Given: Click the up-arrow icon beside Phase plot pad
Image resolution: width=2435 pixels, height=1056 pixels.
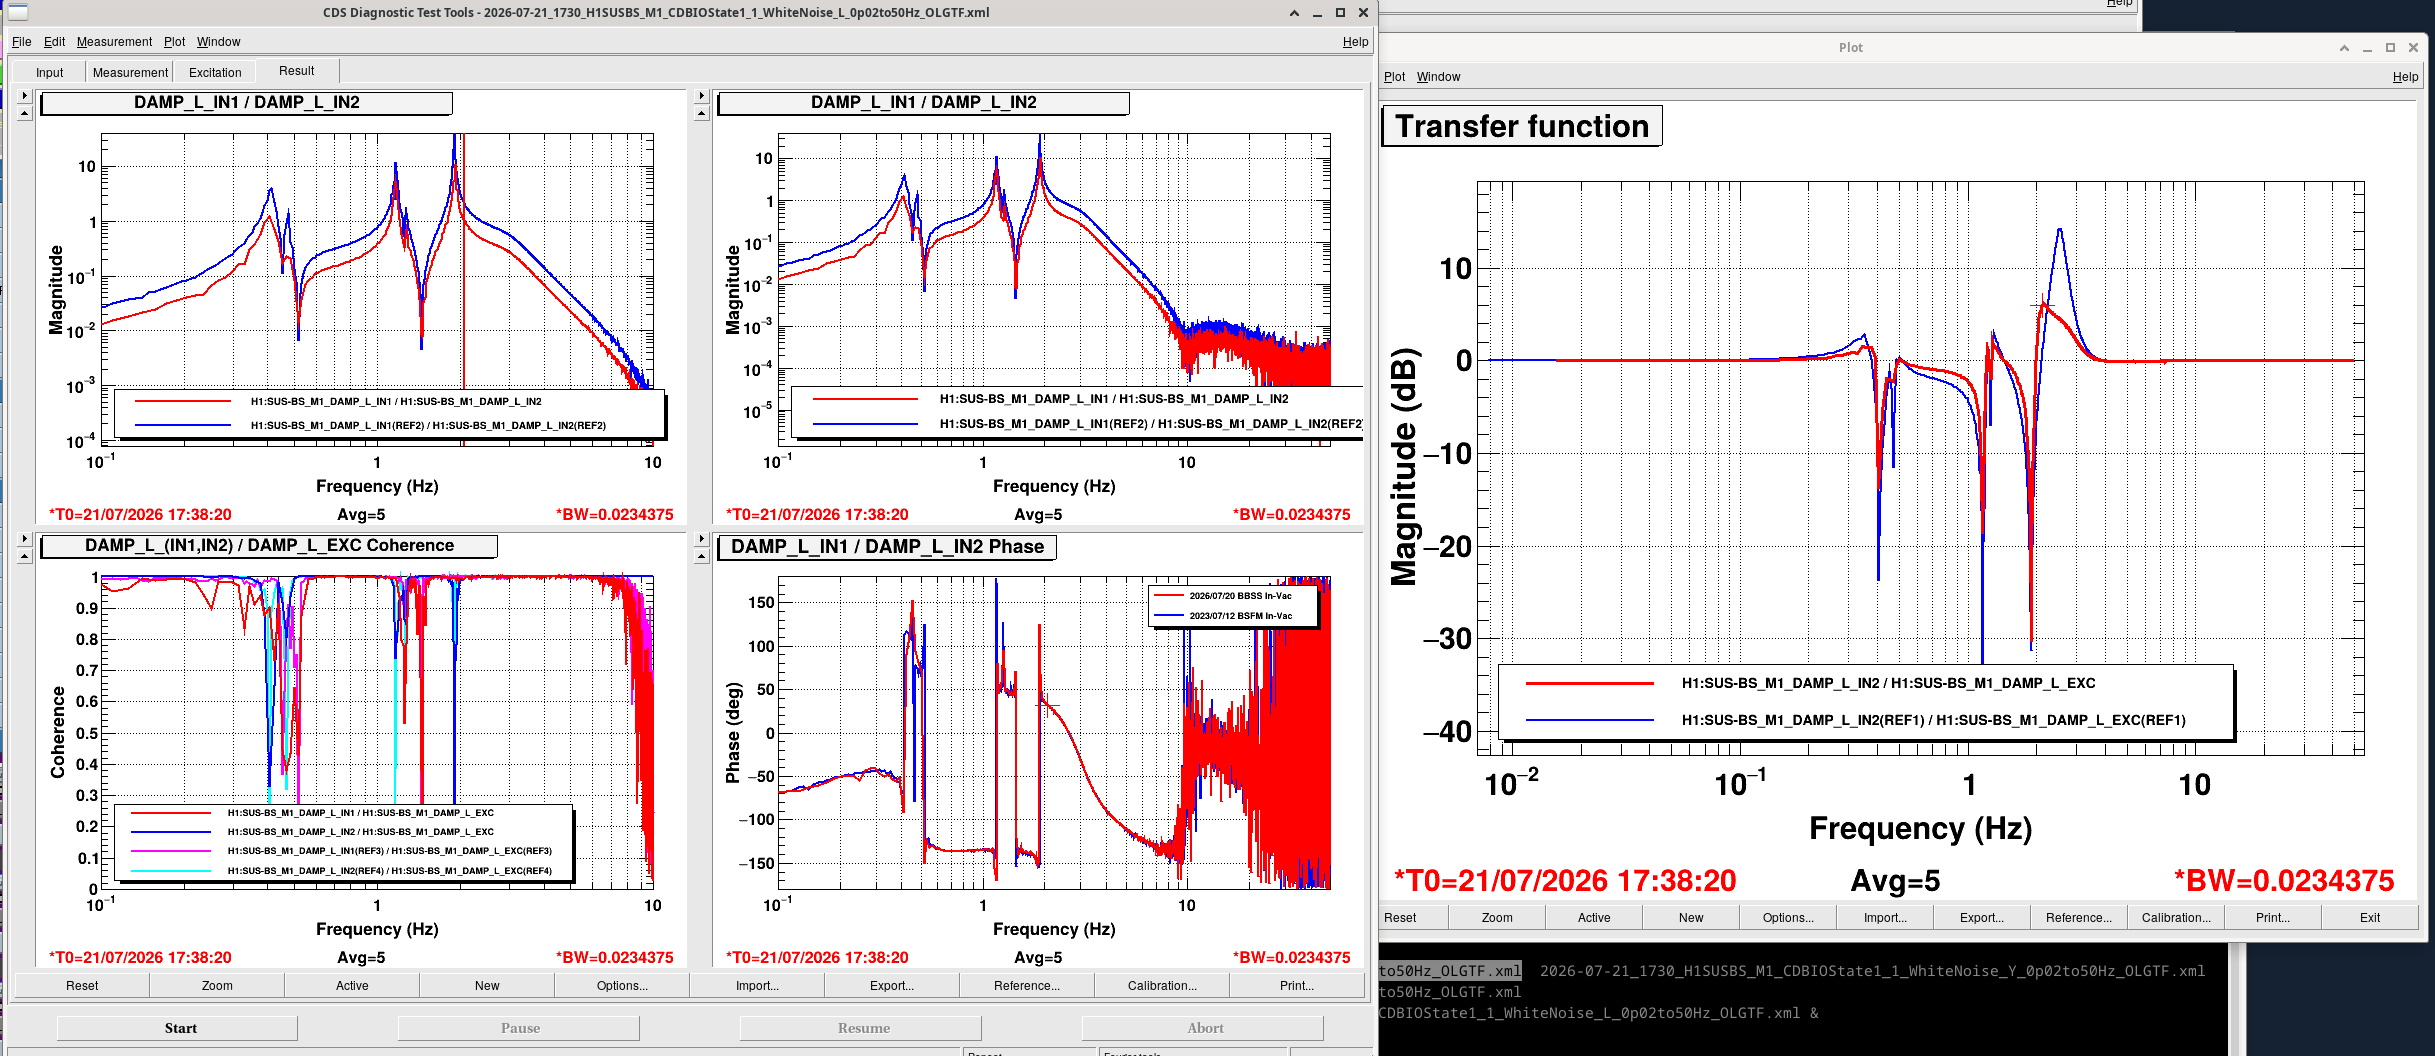Looking at the screenshot, I should 701,556.
